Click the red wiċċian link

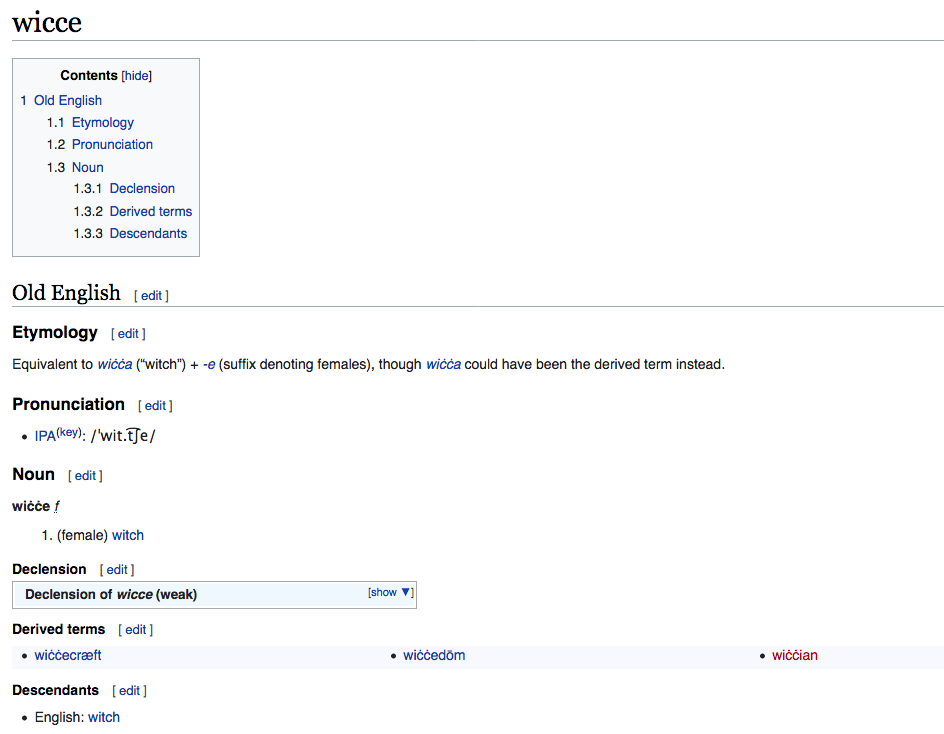(x=794, y=656)
